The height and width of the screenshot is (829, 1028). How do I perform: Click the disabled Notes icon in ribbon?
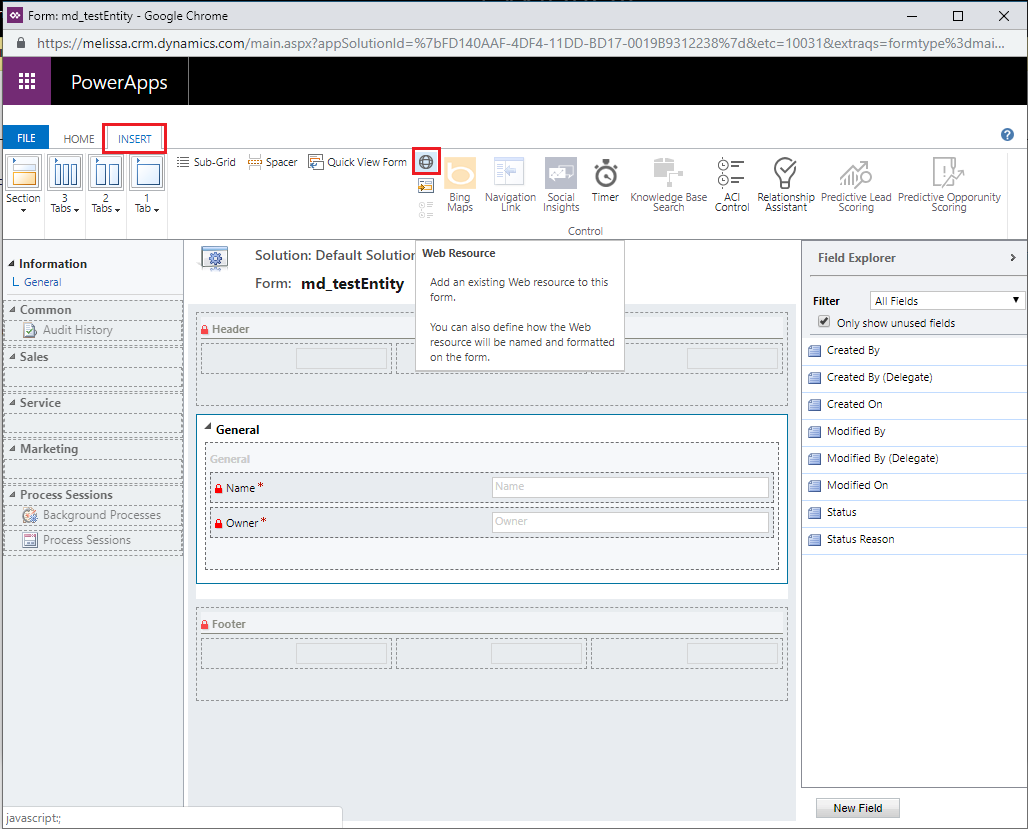point(426,210)
